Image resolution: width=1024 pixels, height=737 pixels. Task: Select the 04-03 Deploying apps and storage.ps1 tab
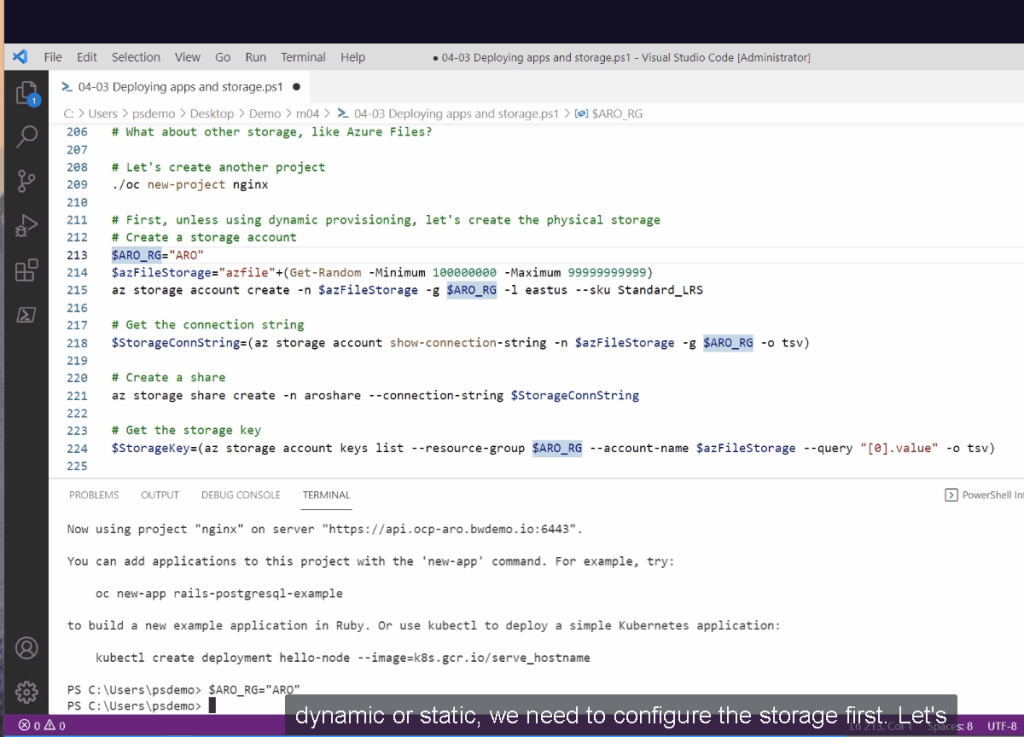pyautogui.click(x=180, y=87)
